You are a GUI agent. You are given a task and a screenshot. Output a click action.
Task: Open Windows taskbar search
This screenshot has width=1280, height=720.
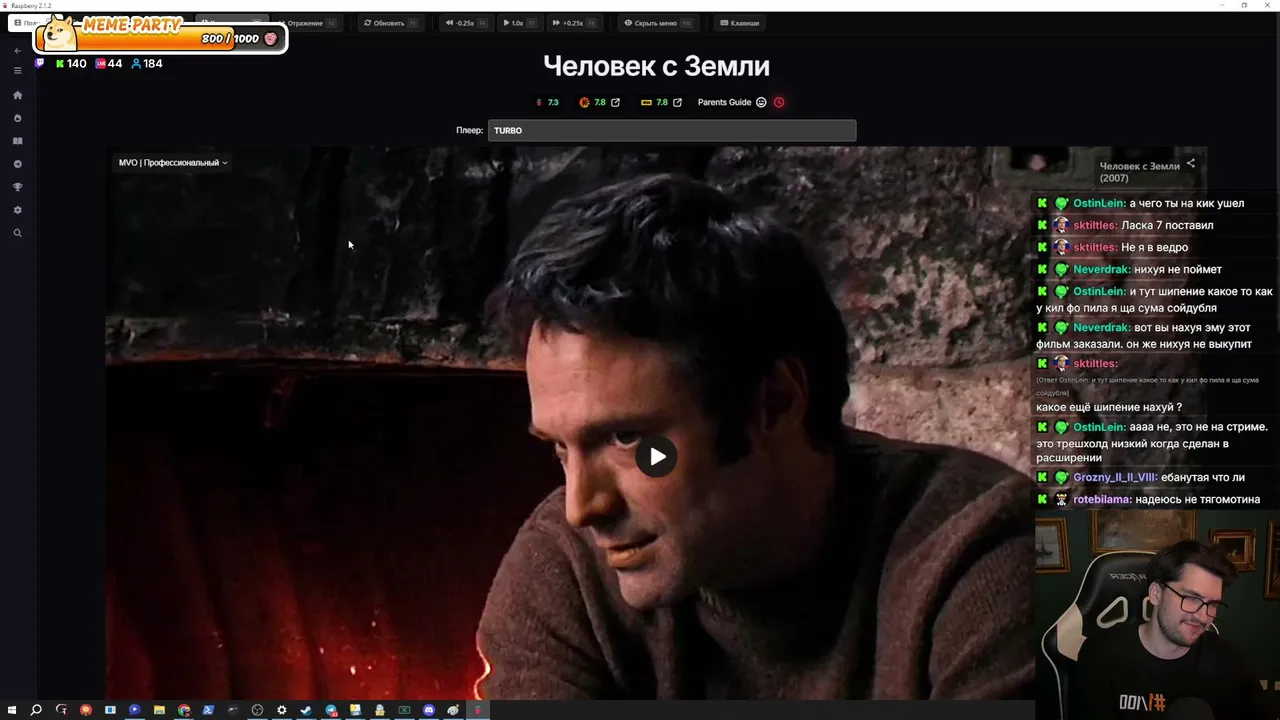(36, 710)
